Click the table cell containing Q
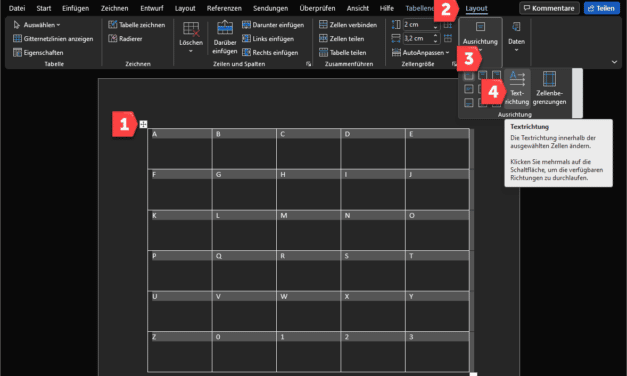Image resolution: width=627 pixels, height=376 pixels. click(x=244, y=271)
